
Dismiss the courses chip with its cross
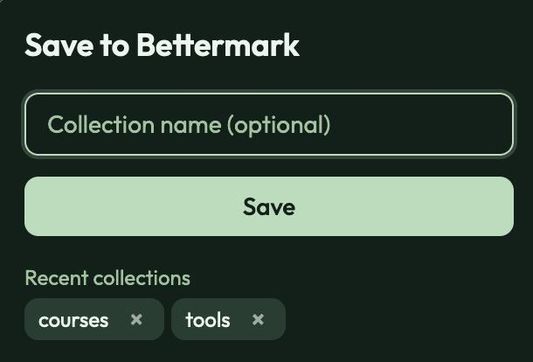[x=136, y=320]
